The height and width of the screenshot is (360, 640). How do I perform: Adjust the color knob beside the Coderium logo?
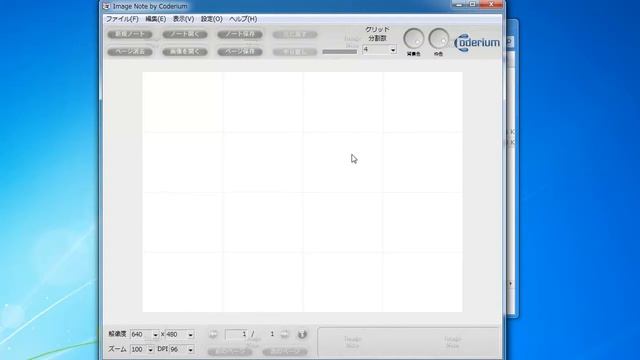click(438, 38)
